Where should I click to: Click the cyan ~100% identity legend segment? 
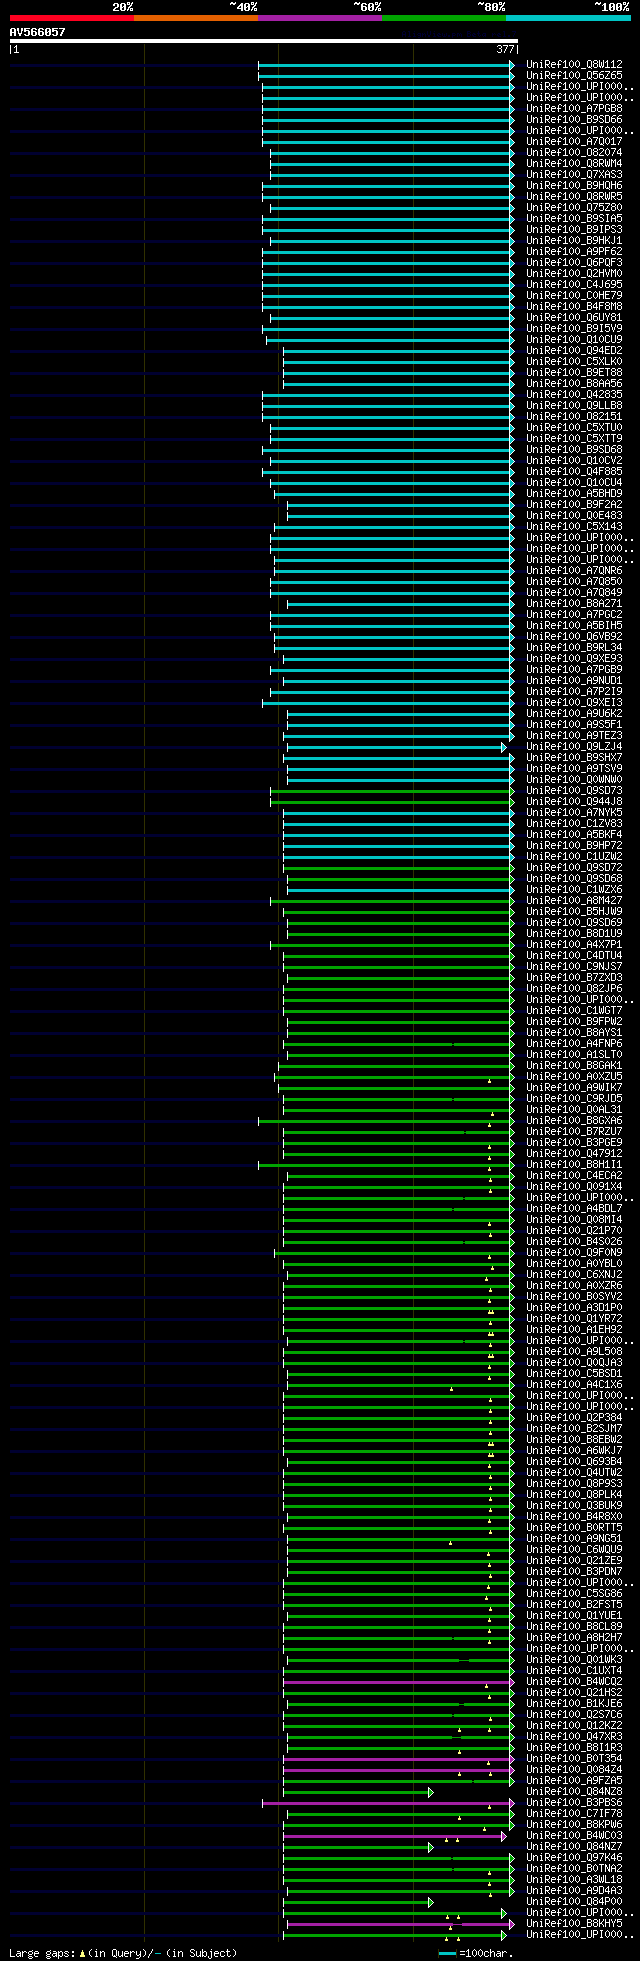click(x=568, y=18)
